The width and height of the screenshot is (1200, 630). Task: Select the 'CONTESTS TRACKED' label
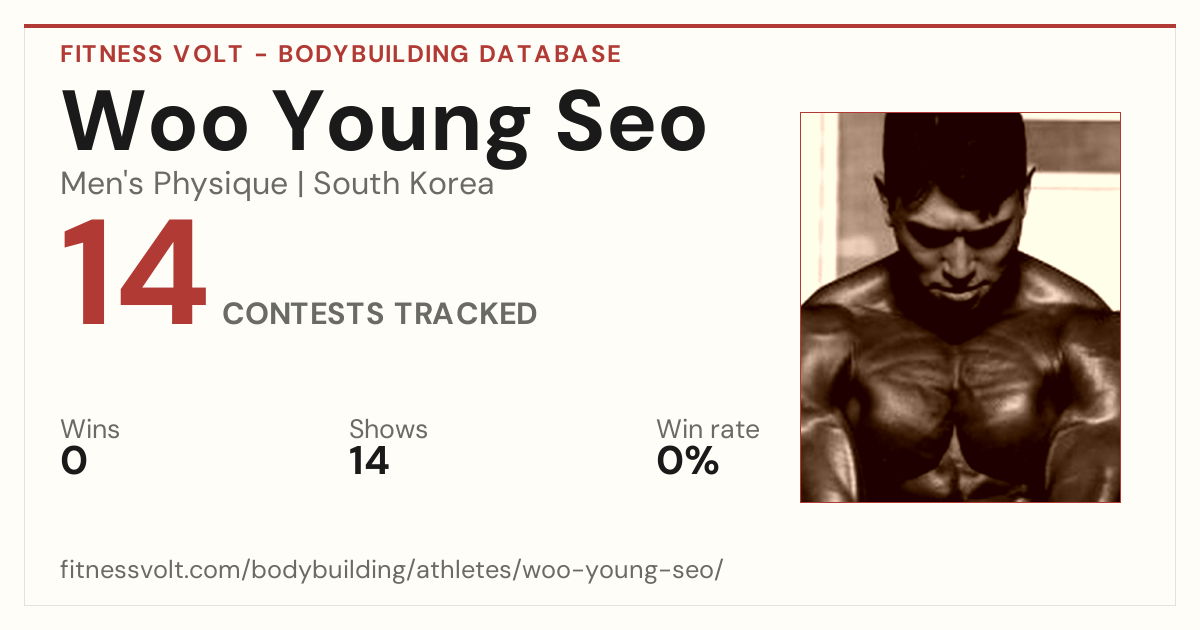tap(380, 314)
